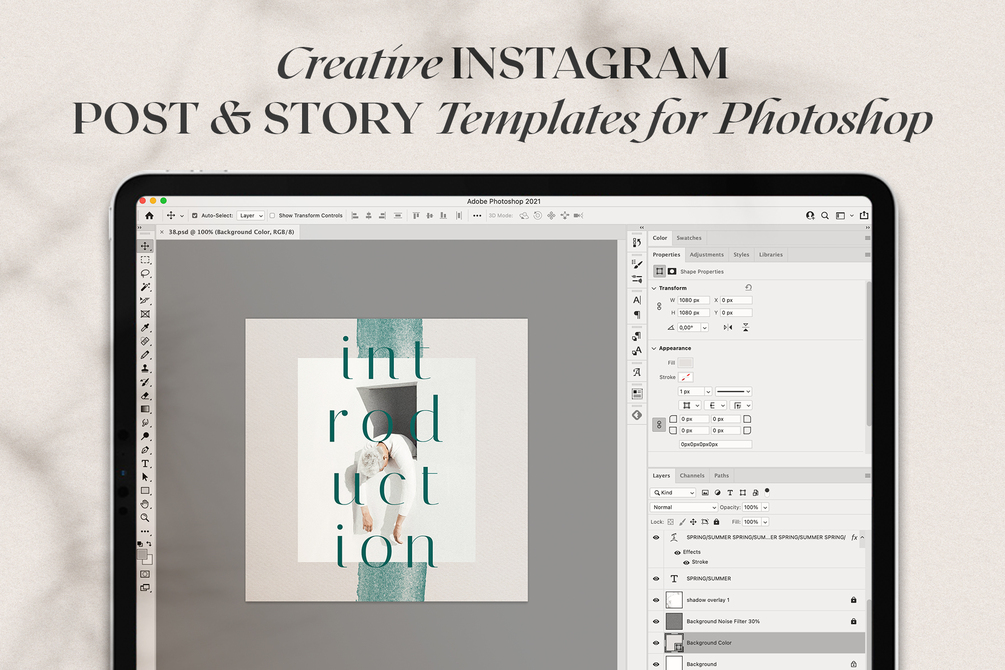Hide the Background Color layer
Viewport: 1005px width, 670px height.
(656, 642)
